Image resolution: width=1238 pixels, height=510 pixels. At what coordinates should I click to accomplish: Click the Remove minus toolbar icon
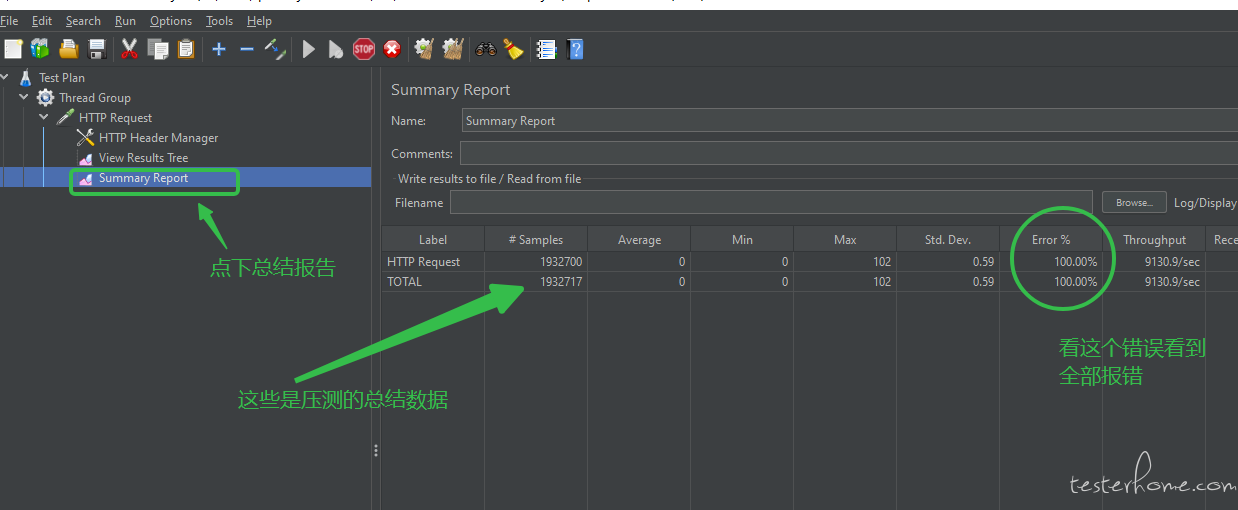click(246, 48)
